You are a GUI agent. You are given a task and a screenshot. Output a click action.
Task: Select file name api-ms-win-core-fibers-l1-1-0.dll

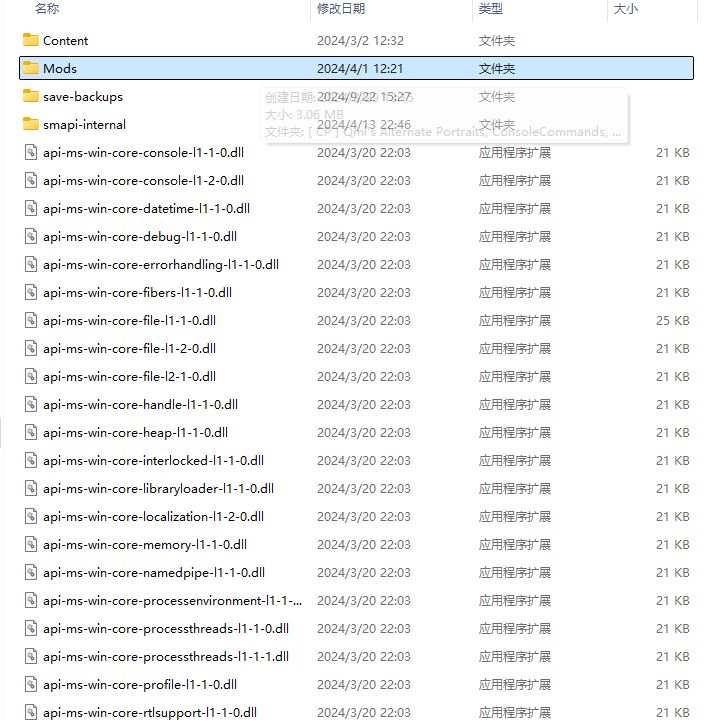(138, 293)
